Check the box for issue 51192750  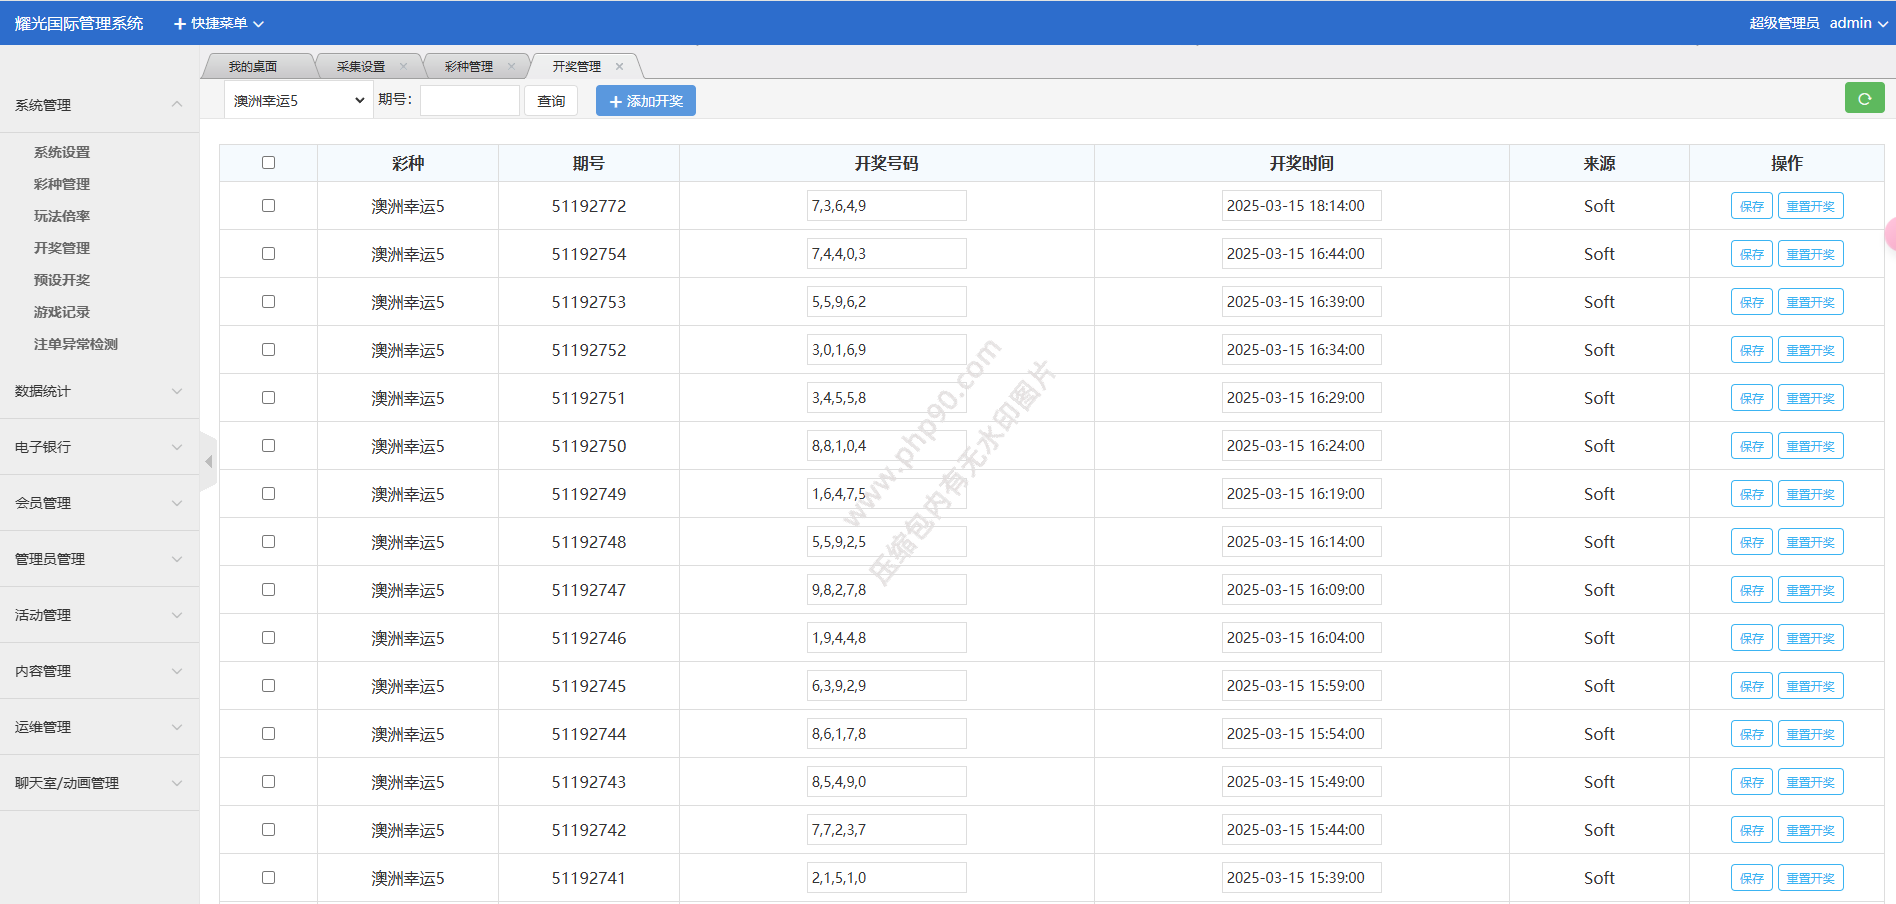268,446
